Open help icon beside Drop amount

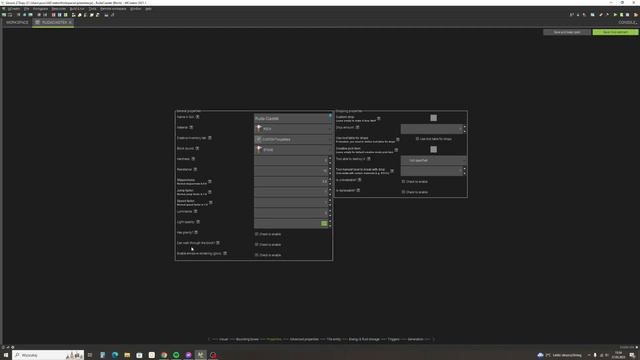point(358,127)
